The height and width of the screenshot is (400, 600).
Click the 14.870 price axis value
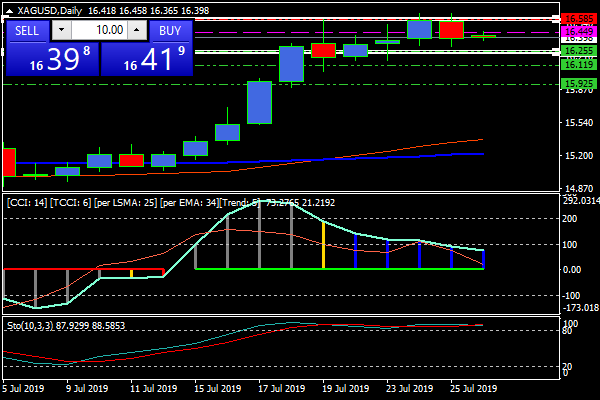point(579,188)
